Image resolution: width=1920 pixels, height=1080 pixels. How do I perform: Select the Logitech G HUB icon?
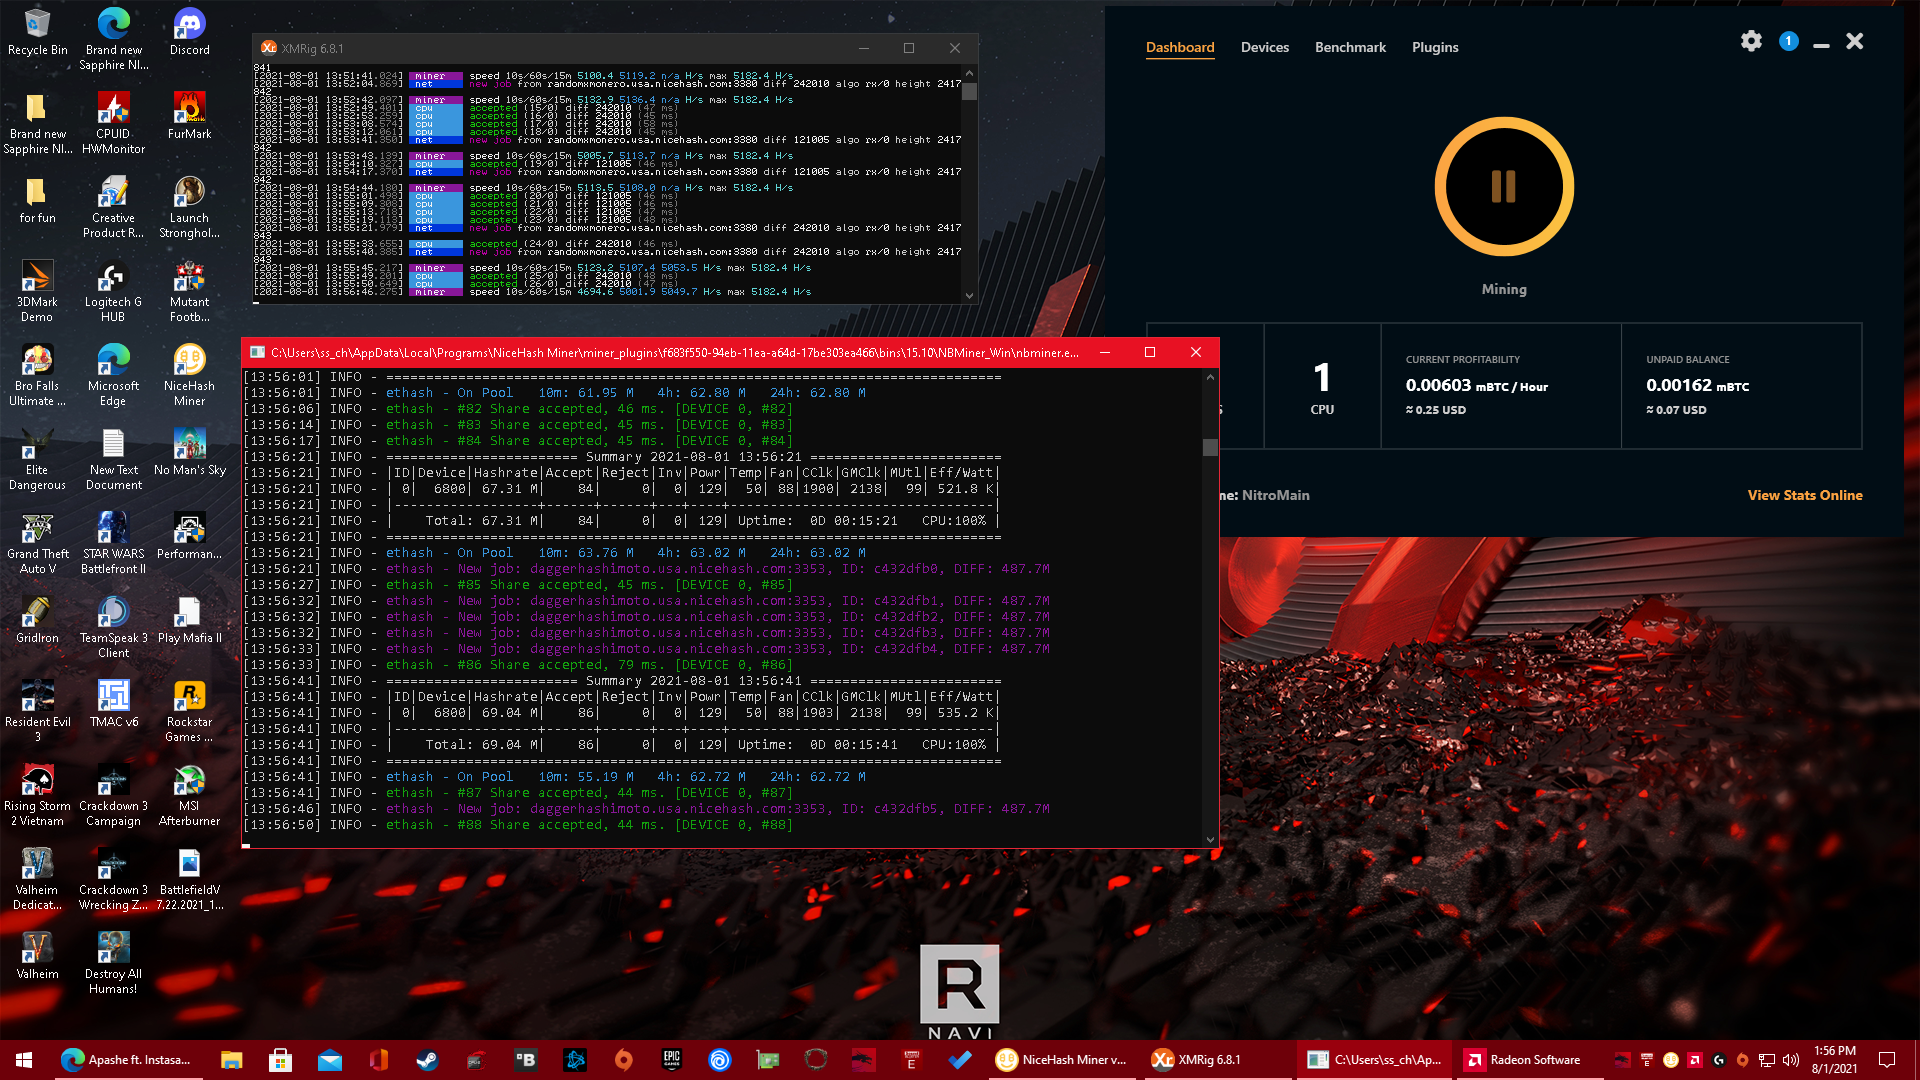pyautogui.click(x=113, y=292)
